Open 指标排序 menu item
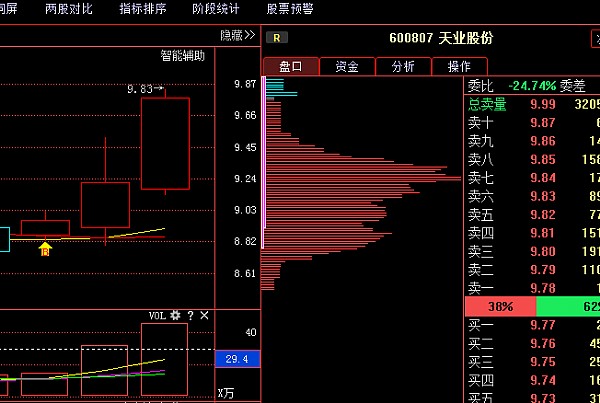 [x=142, y=9]
